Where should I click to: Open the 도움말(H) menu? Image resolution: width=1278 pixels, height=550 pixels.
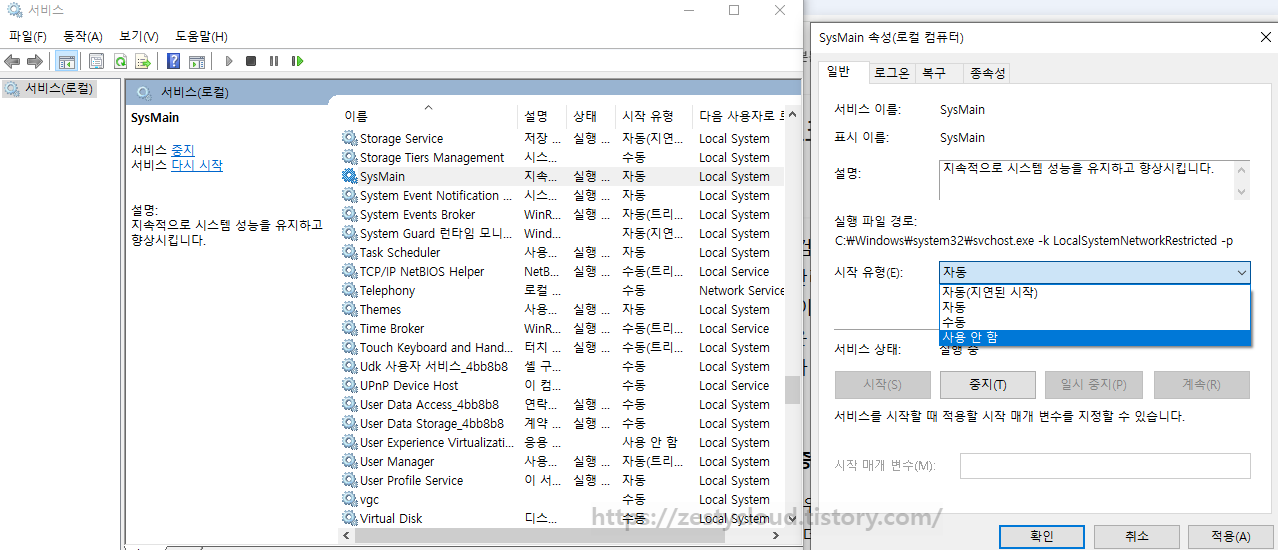(x=201, y=36)
